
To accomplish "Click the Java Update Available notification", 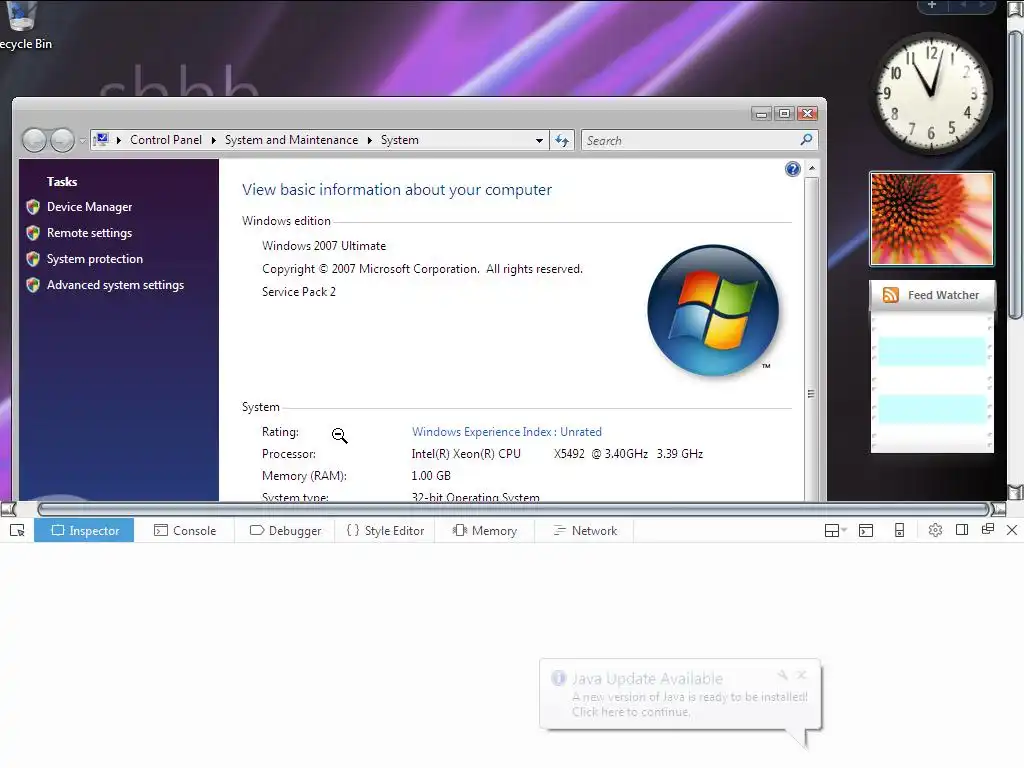I will (680, 695).
